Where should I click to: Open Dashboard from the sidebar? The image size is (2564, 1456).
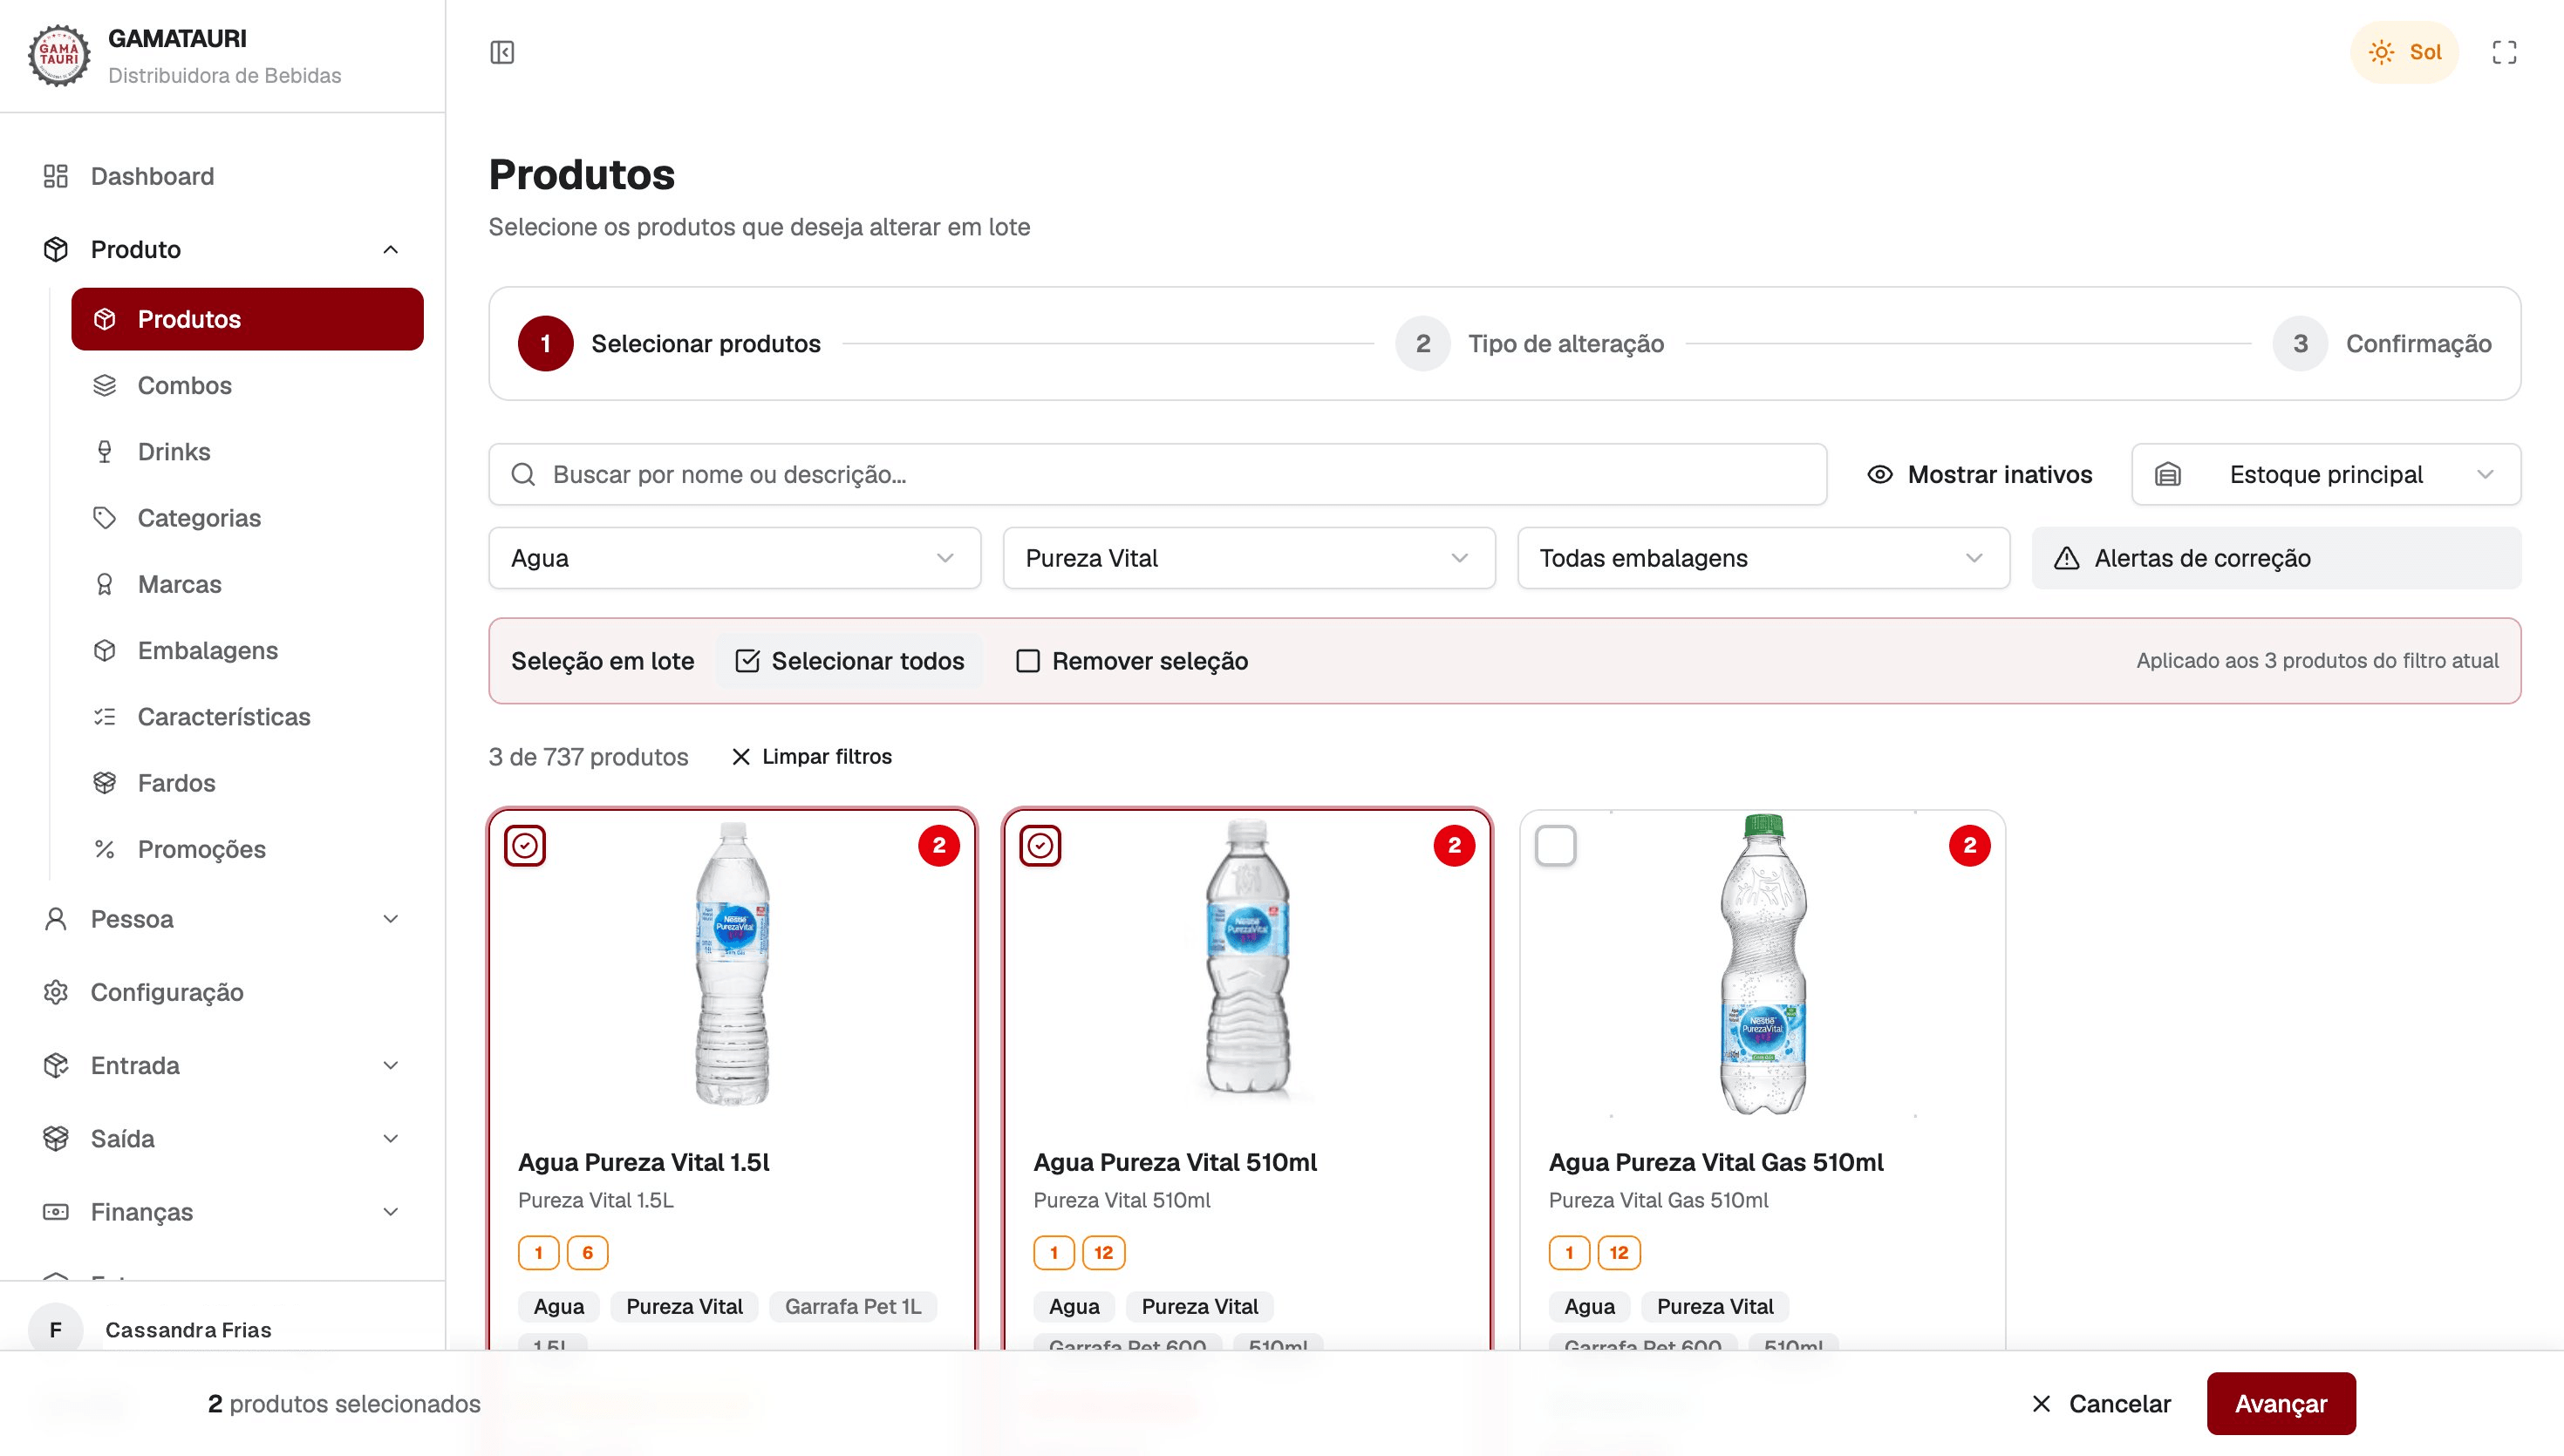click(x=222, y=176)
